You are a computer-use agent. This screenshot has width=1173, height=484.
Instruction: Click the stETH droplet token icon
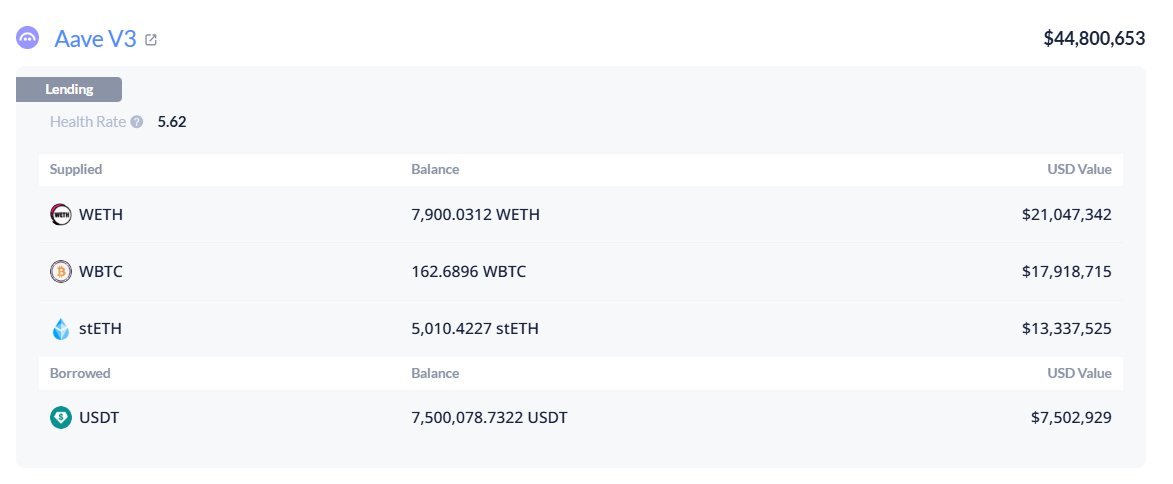[x=61, y=328]
